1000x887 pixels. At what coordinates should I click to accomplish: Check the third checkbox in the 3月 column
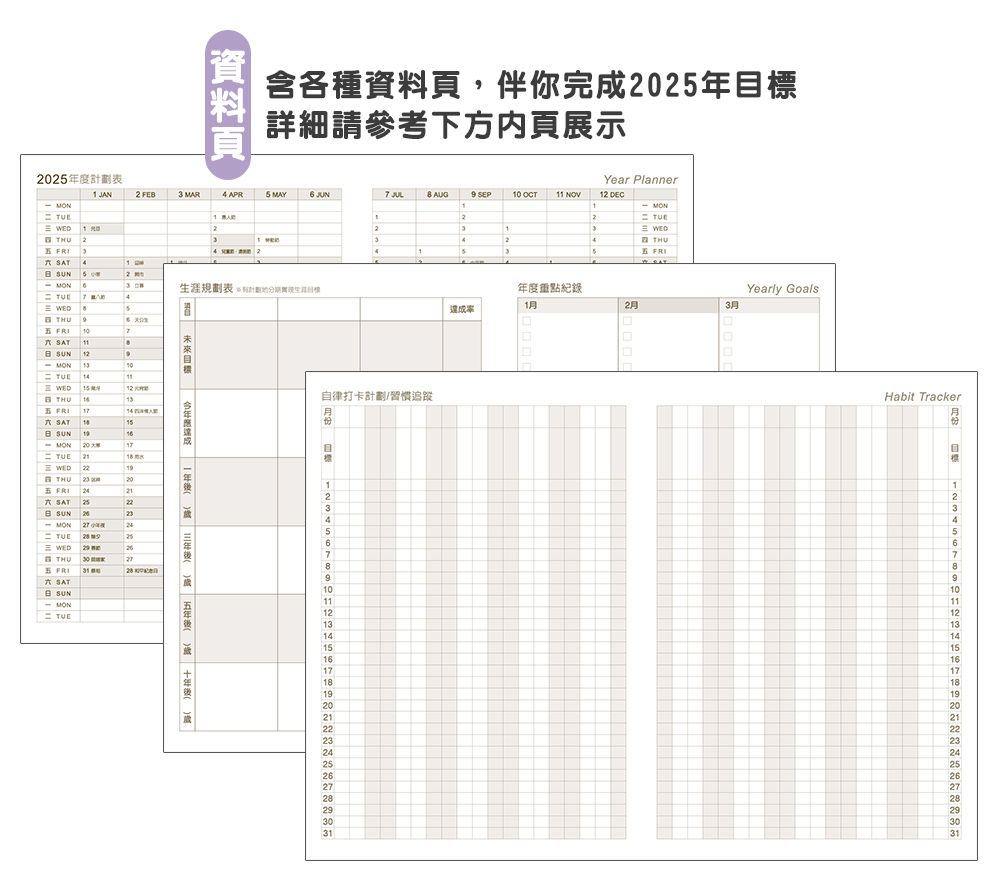coord(728,351)
